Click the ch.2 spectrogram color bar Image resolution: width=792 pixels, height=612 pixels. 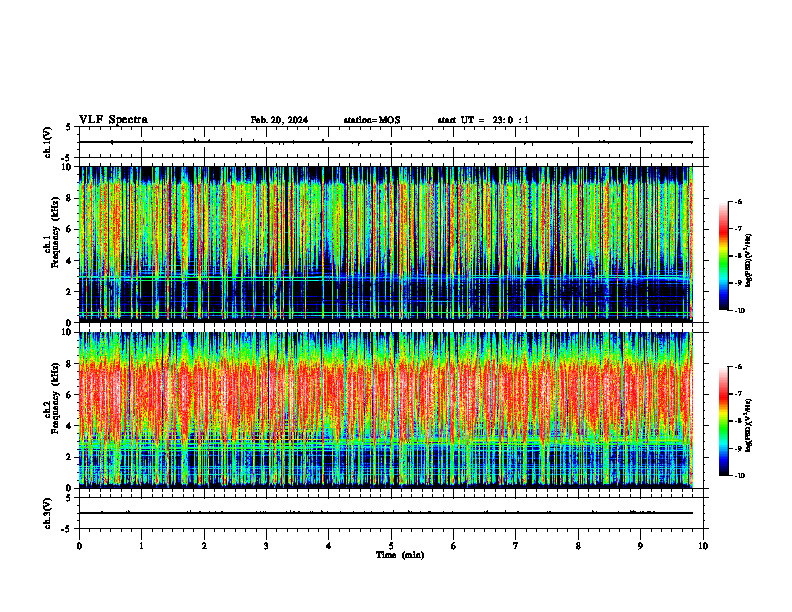click(x=723, y=421)
